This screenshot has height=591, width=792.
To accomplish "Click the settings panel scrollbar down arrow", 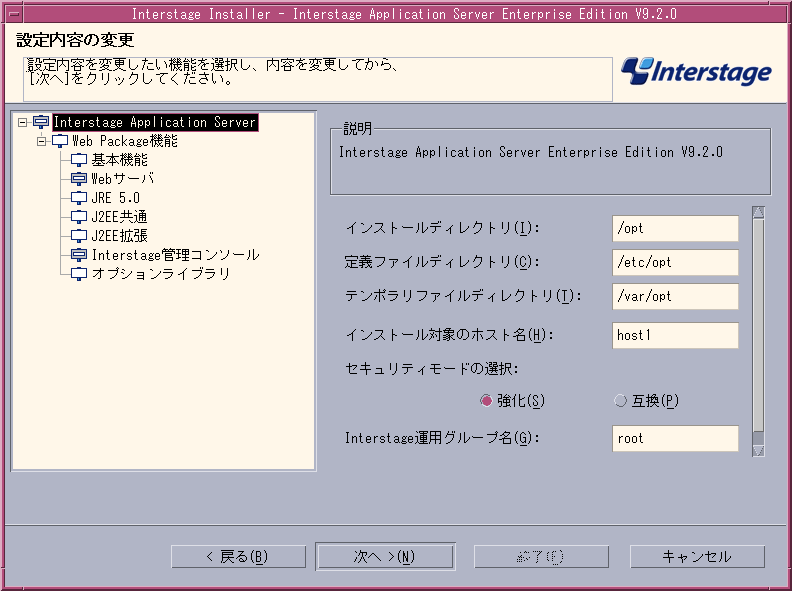I will 758,451.
